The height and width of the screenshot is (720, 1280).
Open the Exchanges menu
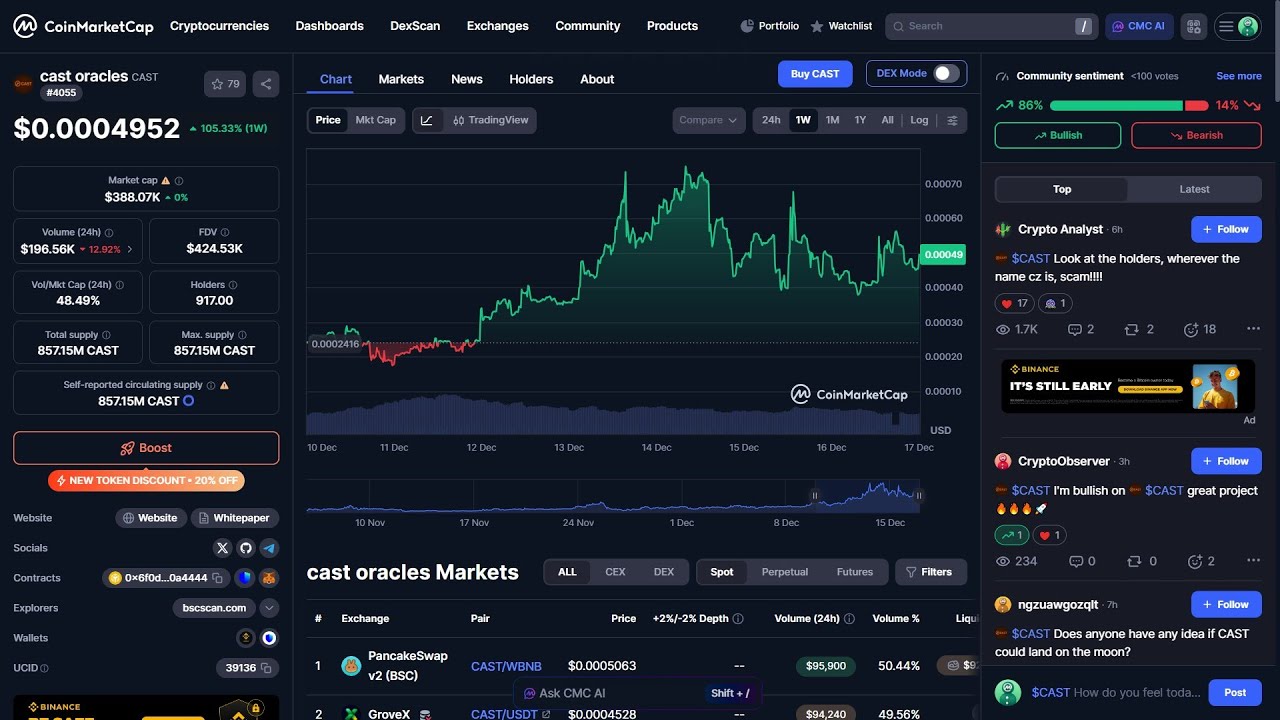click(x=497, y=26)
